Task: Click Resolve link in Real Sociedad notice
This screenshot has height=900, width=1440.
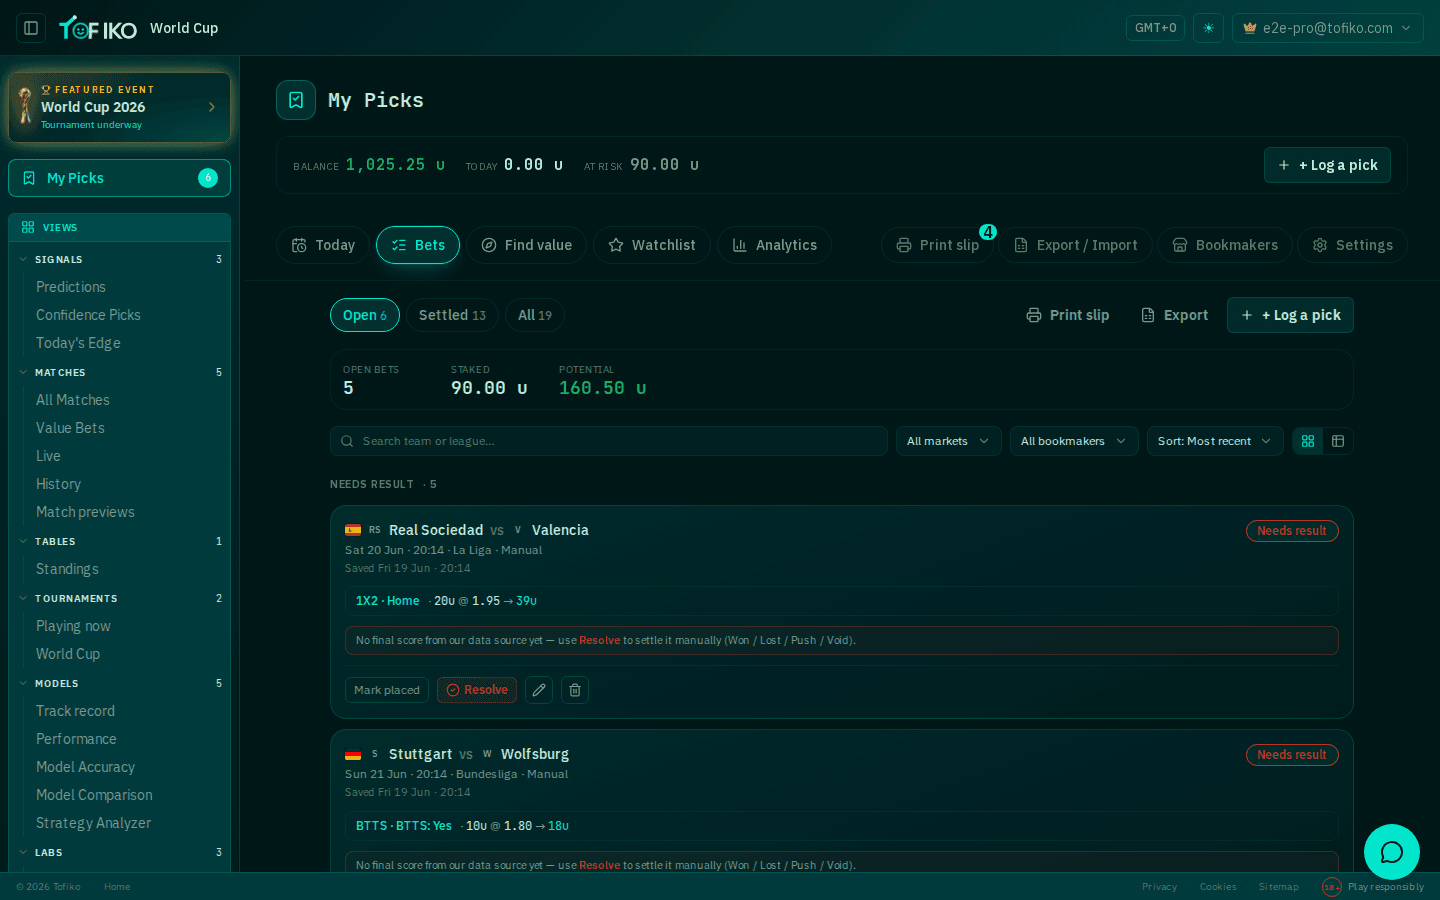Action: (600, 640)
